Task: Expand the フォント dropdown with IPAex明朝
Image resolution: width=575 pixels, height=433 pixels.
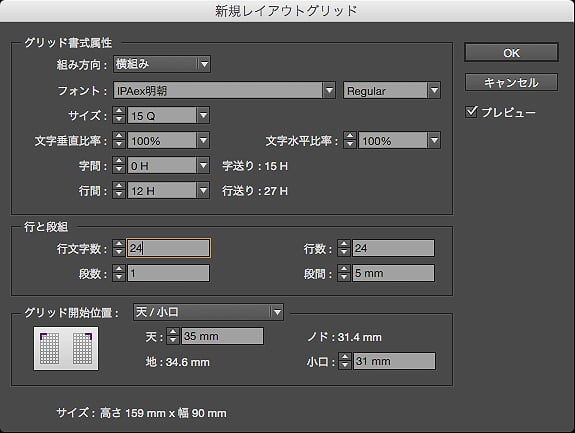Action: [224, 90]
